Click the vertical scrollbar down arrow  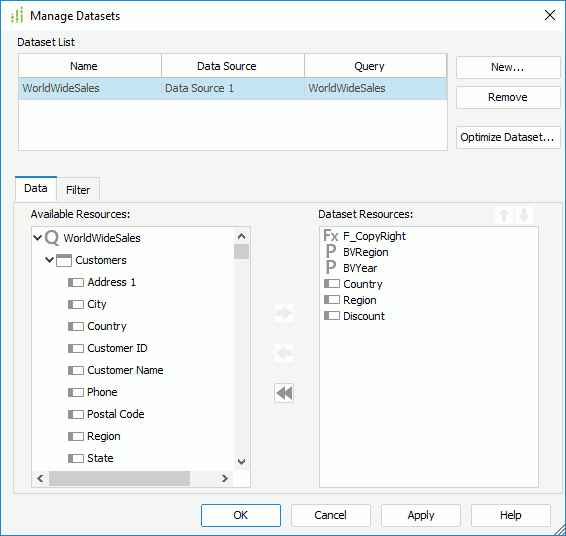click(241, 462)
